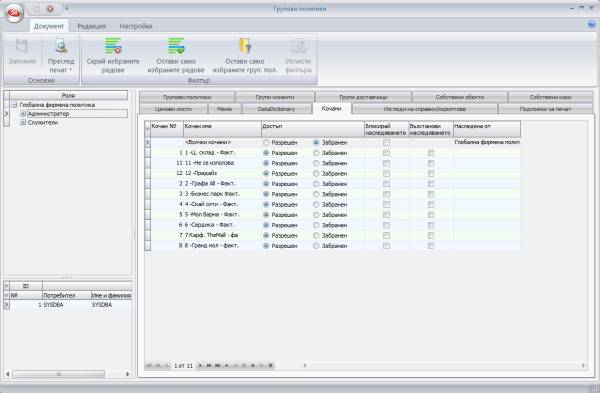Open the Групови политики tab
The width and height of the screenshot is (600, 393).
(187, 97)
